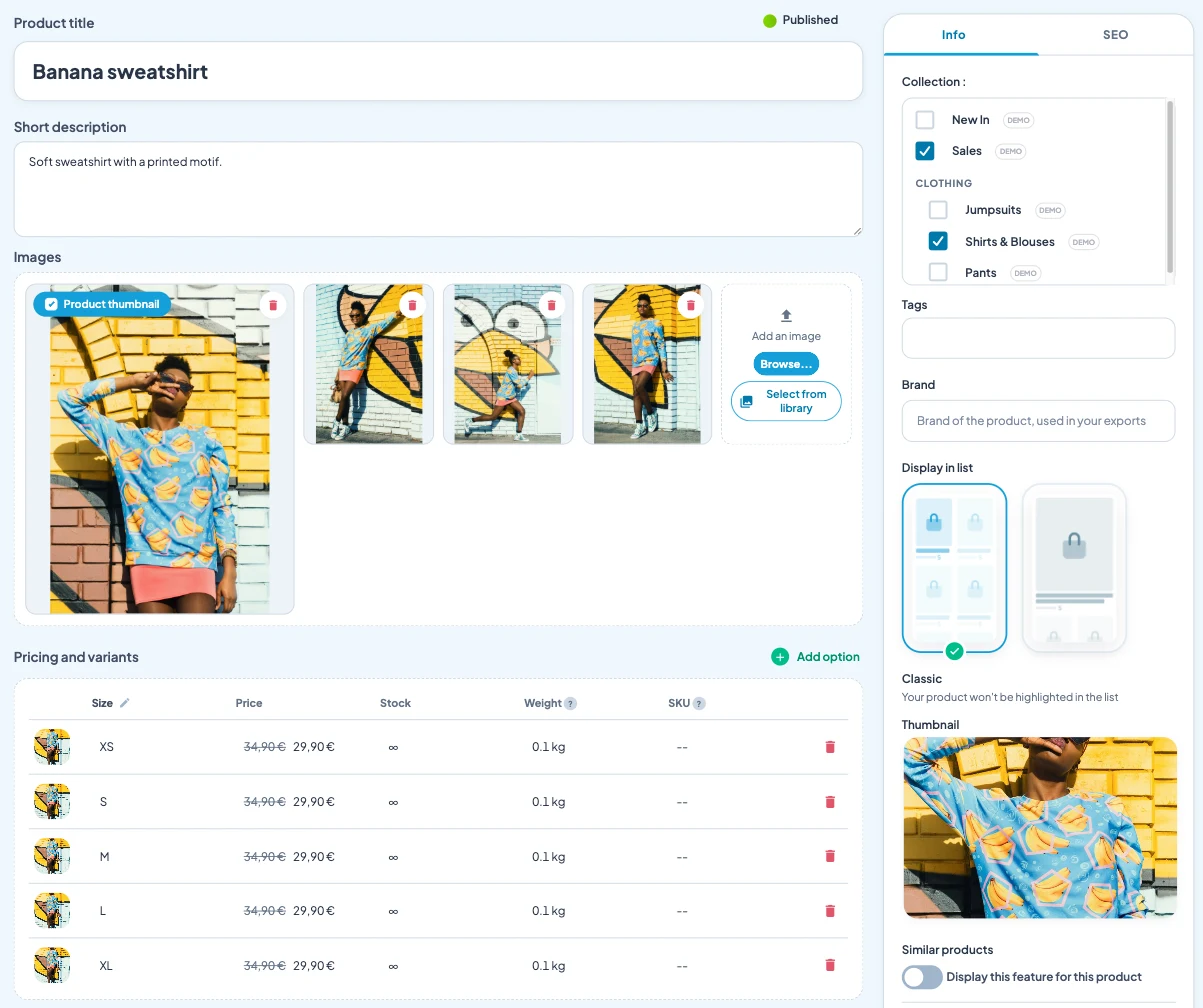The width and height of the screenshot is (1203, 1008).
Task: Open the SKU help question mark
Action: (x=699, y=703)
